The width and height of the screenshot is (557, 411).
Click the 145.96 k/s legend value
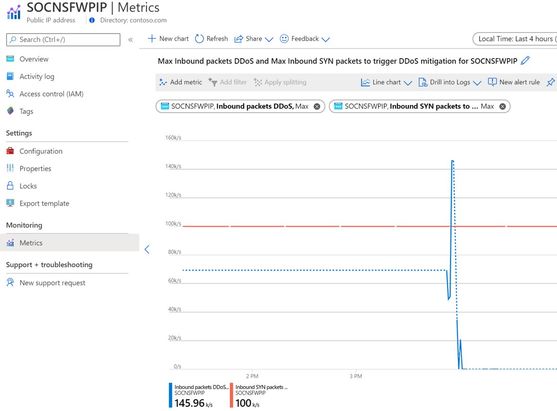click(x=194, y=403)
